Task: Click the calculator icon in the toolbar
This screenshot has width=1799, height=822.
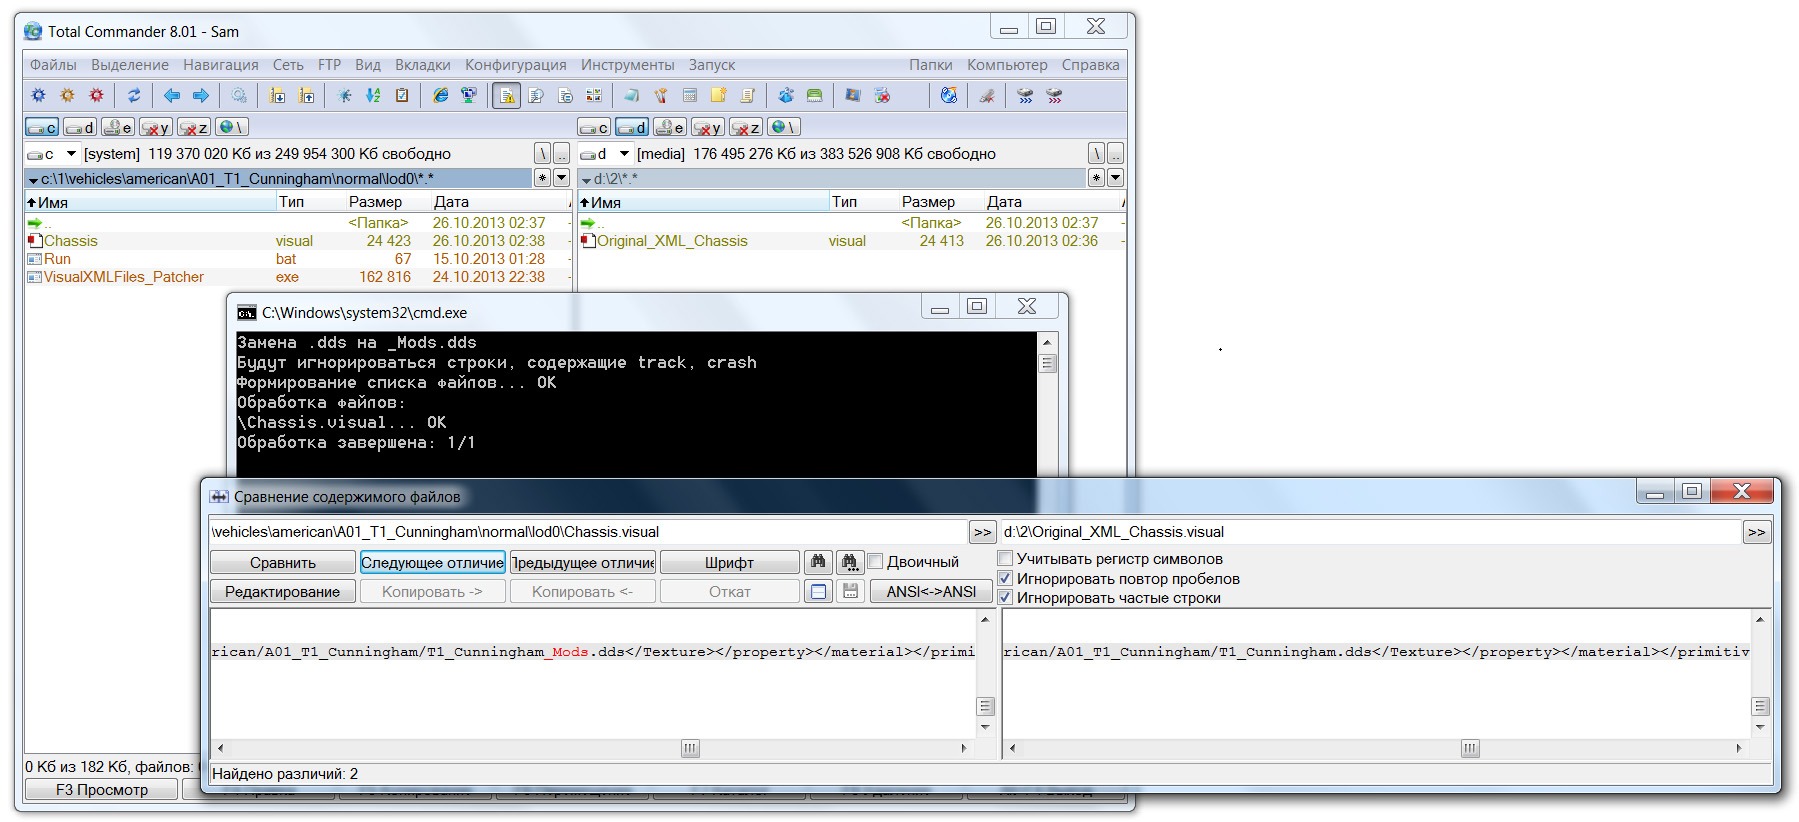Action: pos(689,96)
